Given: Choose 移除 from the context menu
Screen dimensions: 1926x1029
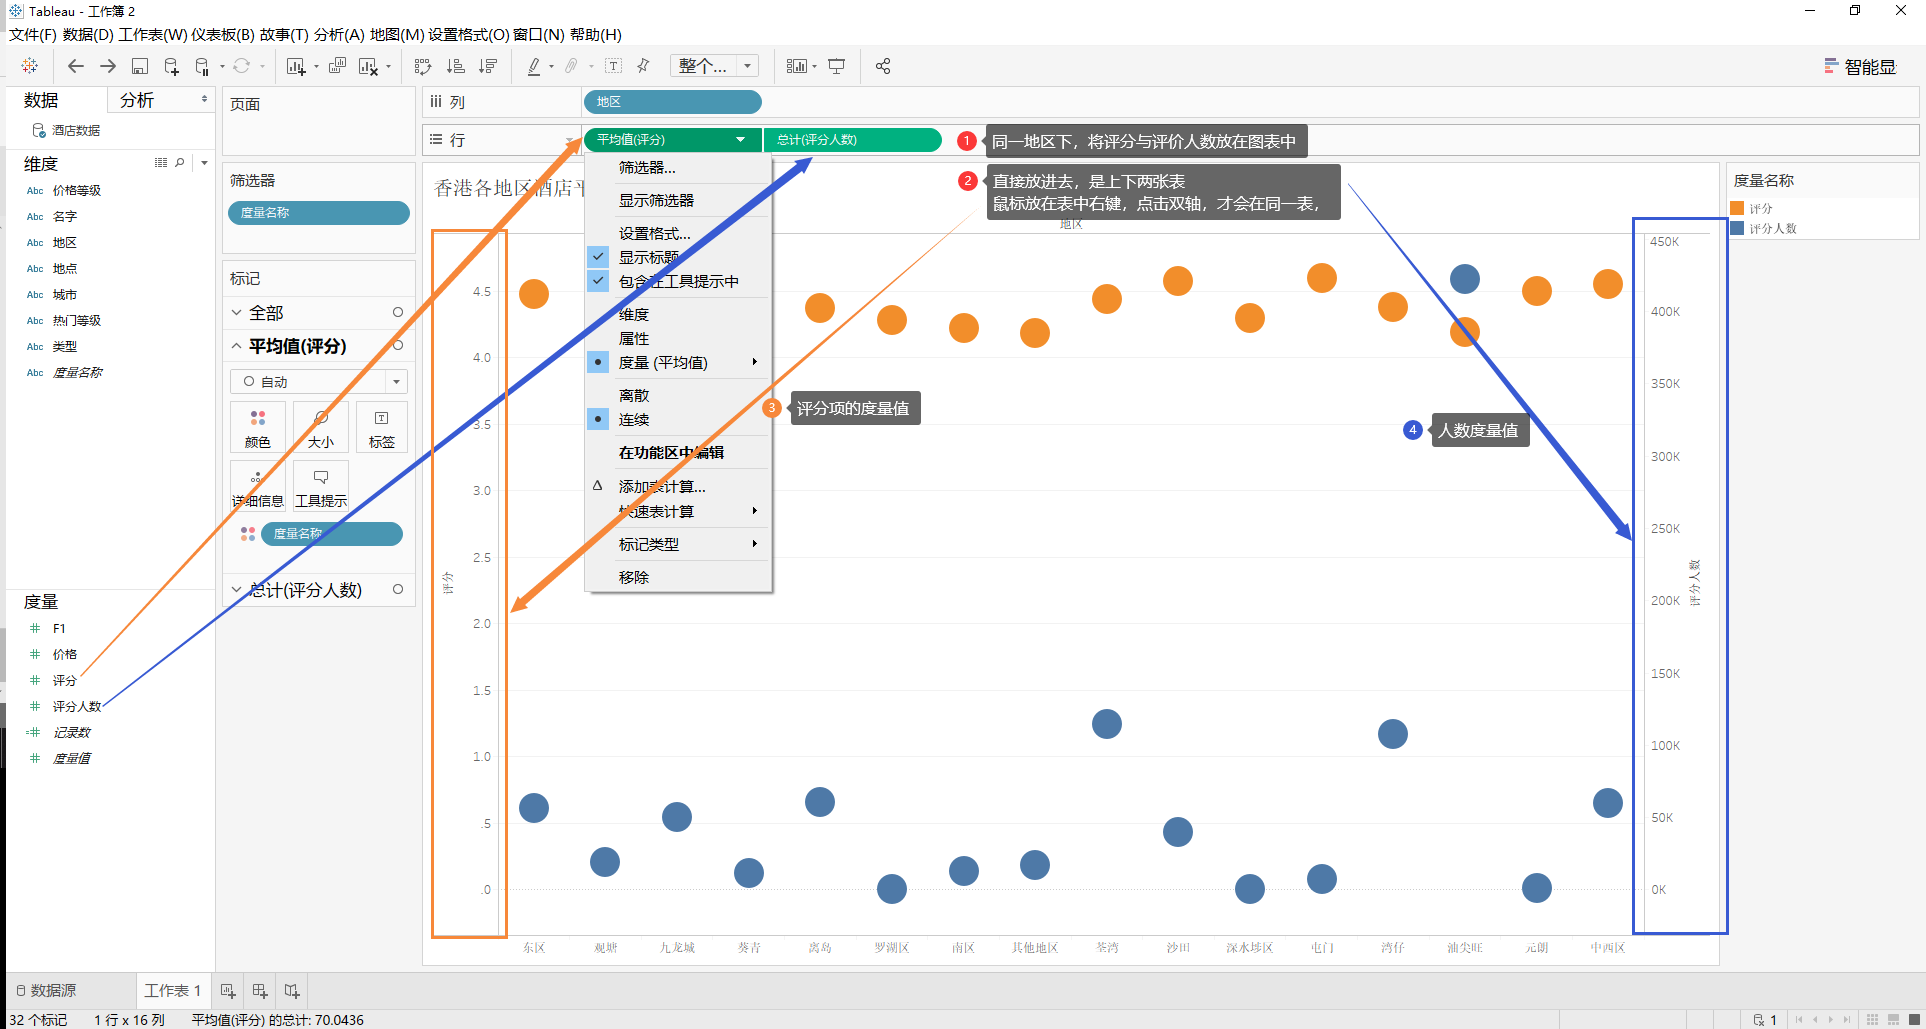Looking at the screenshot, I should pyautogui.click(x=634, y=578).
